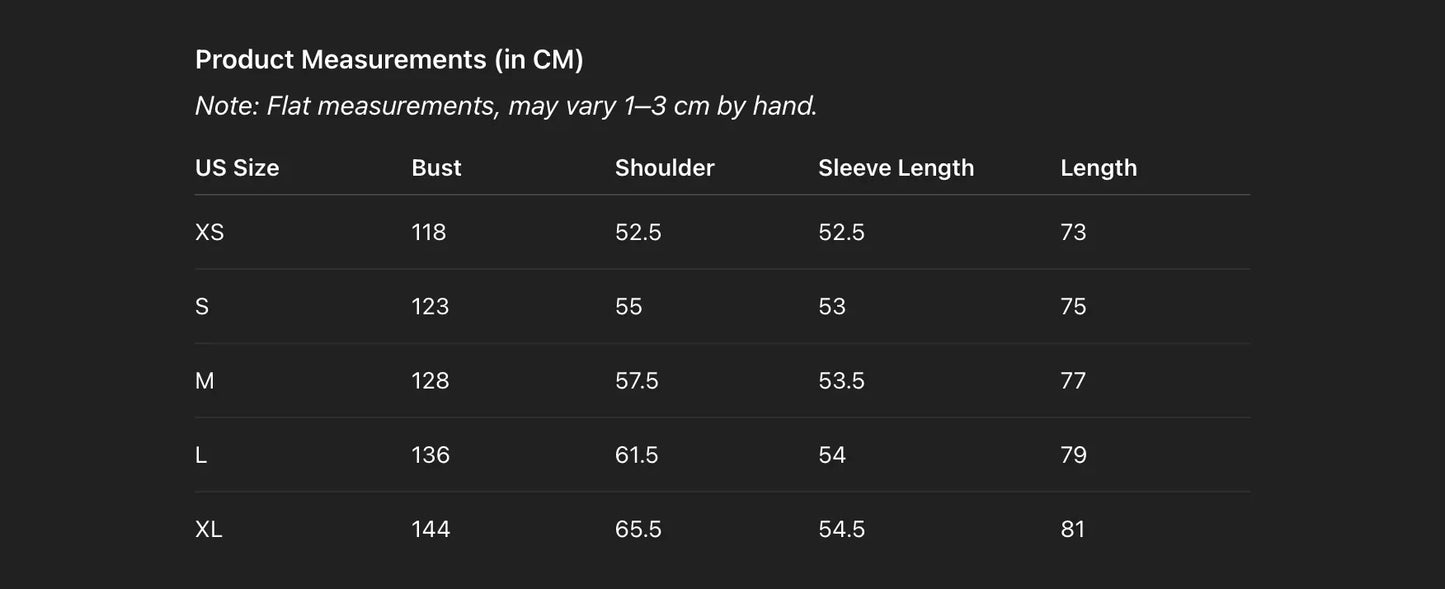Select the L length value 79
The height and width of the screenshot is (589, 1445).
tap(1073, 455)
